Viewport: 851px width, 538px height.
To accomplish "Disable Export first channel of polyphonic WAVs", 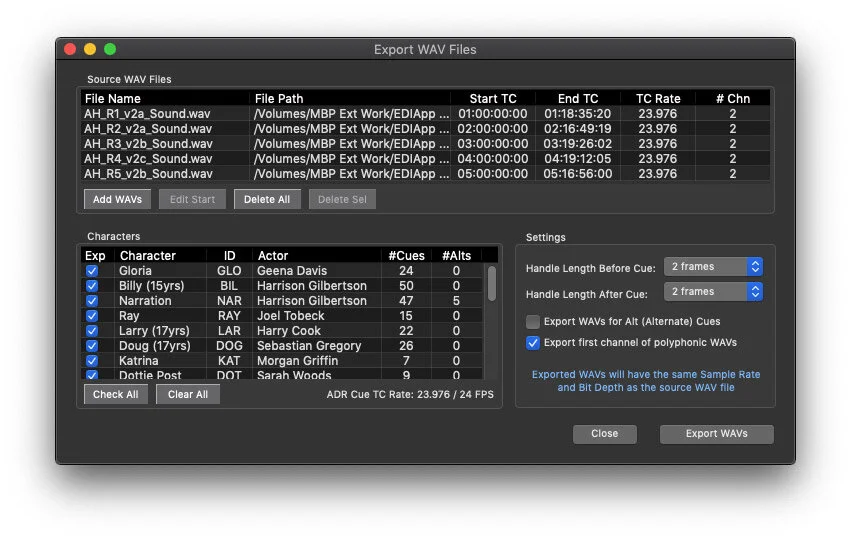I will [532, 343].
